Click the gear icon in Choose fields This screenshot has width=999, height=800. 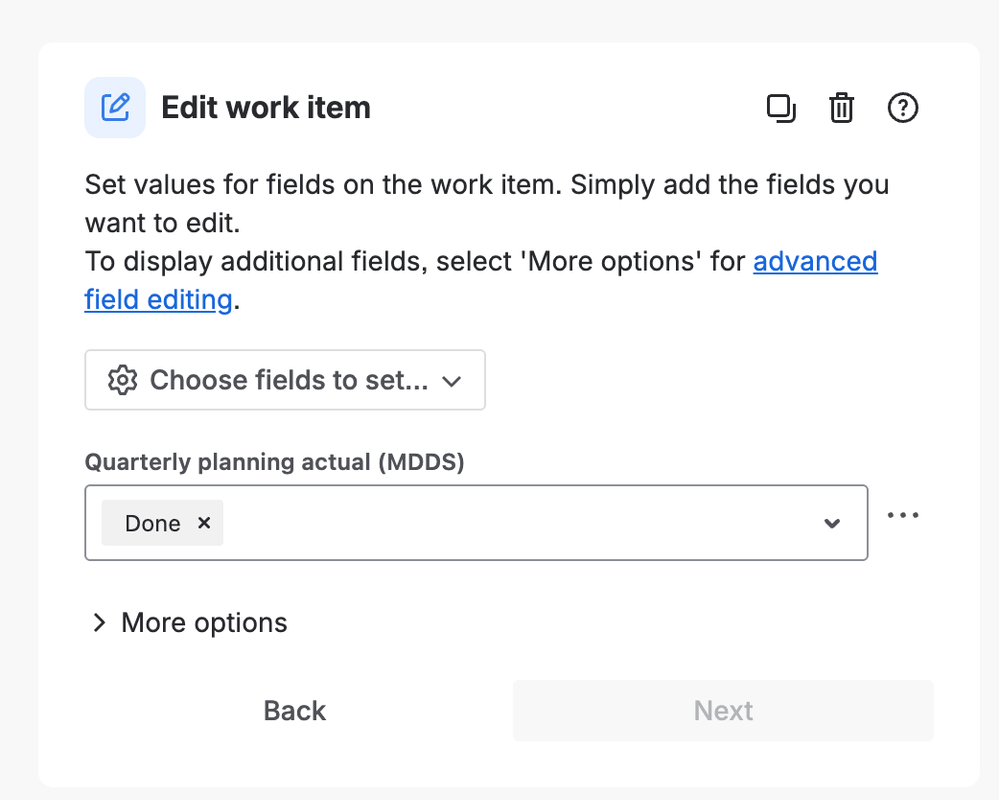pos(122,380)
